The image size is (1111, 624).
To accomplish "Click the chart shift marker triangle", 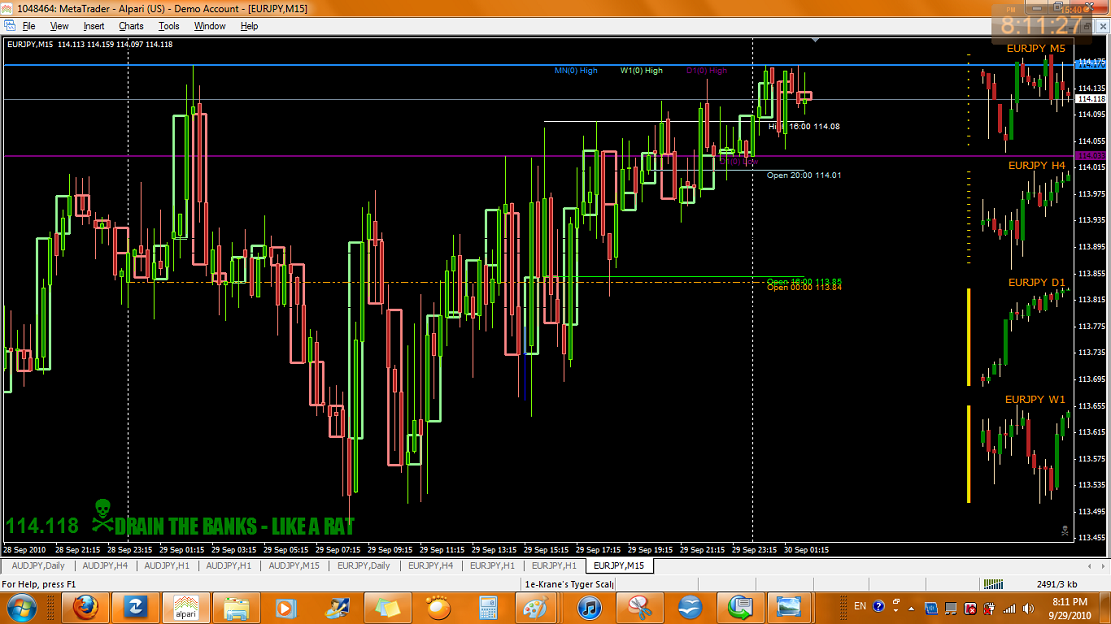I will (816, 40).
